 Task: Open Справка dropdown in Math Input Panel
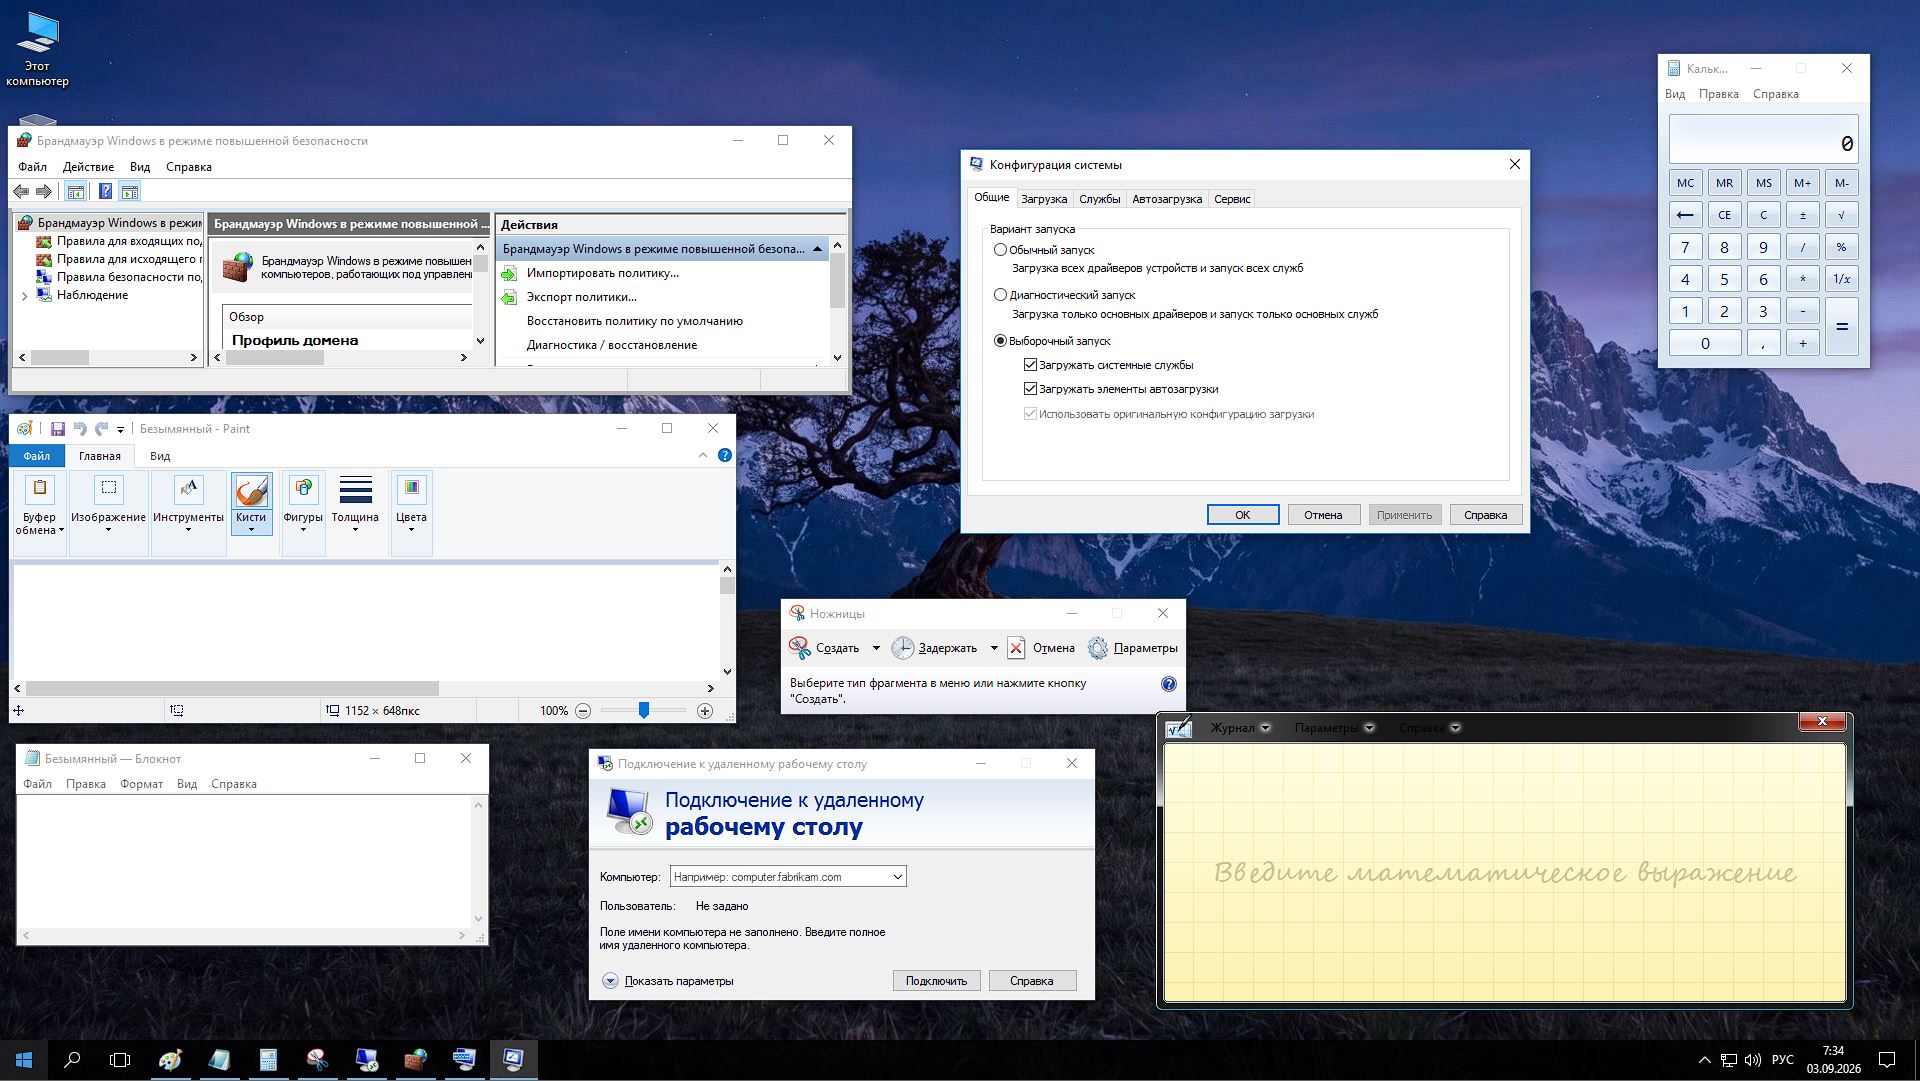[1430, 728]
